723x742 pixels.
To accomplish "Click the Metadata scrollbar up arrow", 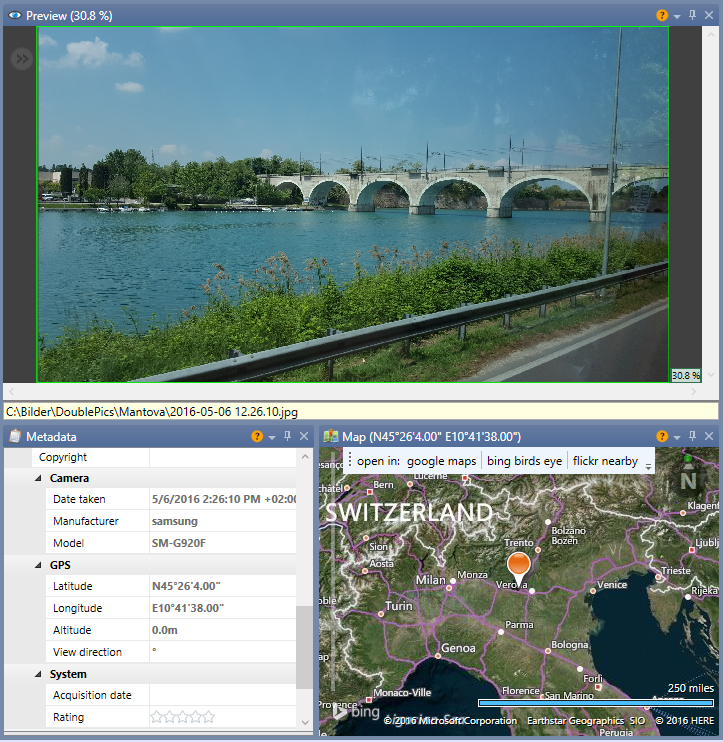I will tap(305, 457).
